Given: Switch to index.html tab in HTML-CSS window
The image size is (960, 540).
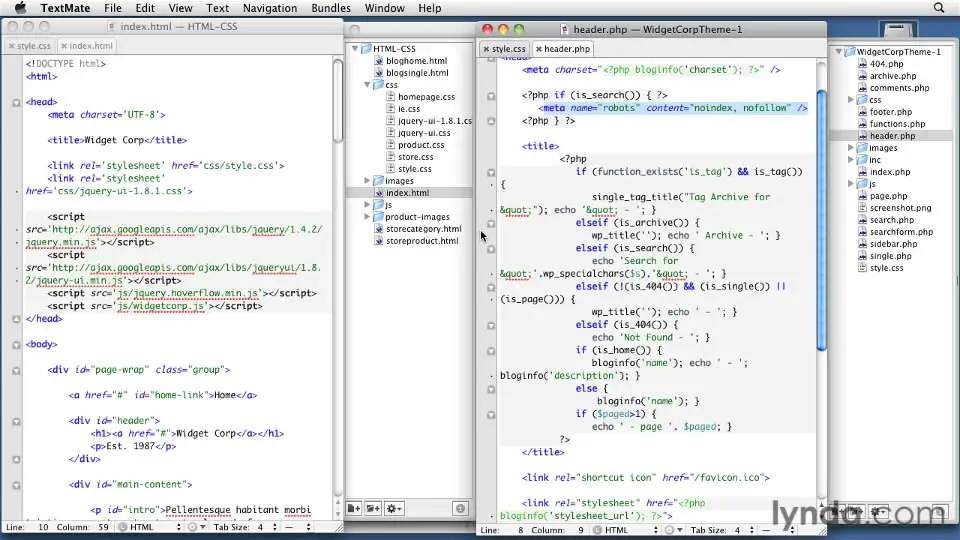Looking at the screenshot, I should (x=87, y=46).
